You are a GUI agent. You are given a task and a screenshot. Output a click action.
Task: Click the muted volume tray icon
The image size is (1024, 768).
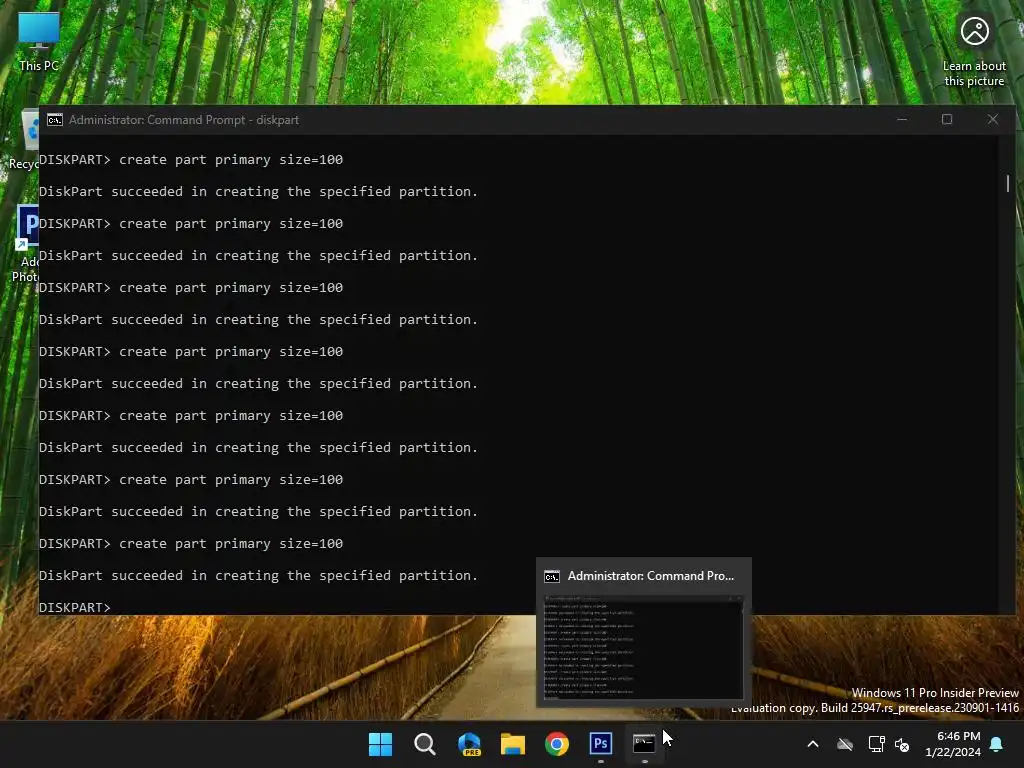902,744
